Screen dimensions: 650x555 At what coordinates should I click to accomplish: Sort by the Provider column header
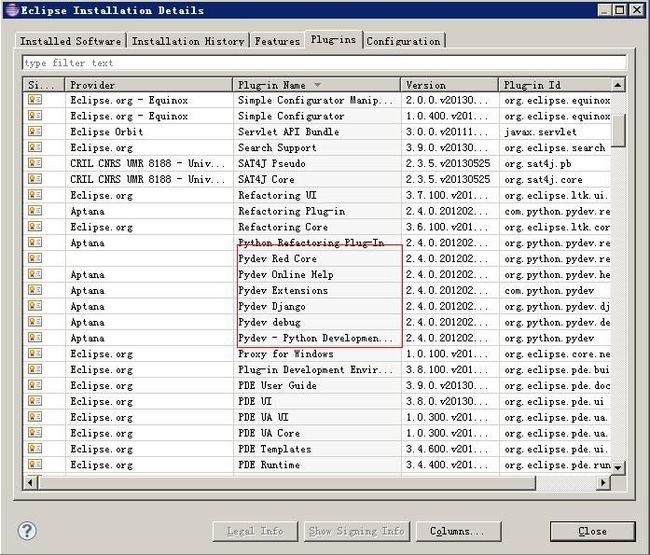pyautogui.click(x=148, y=85)
